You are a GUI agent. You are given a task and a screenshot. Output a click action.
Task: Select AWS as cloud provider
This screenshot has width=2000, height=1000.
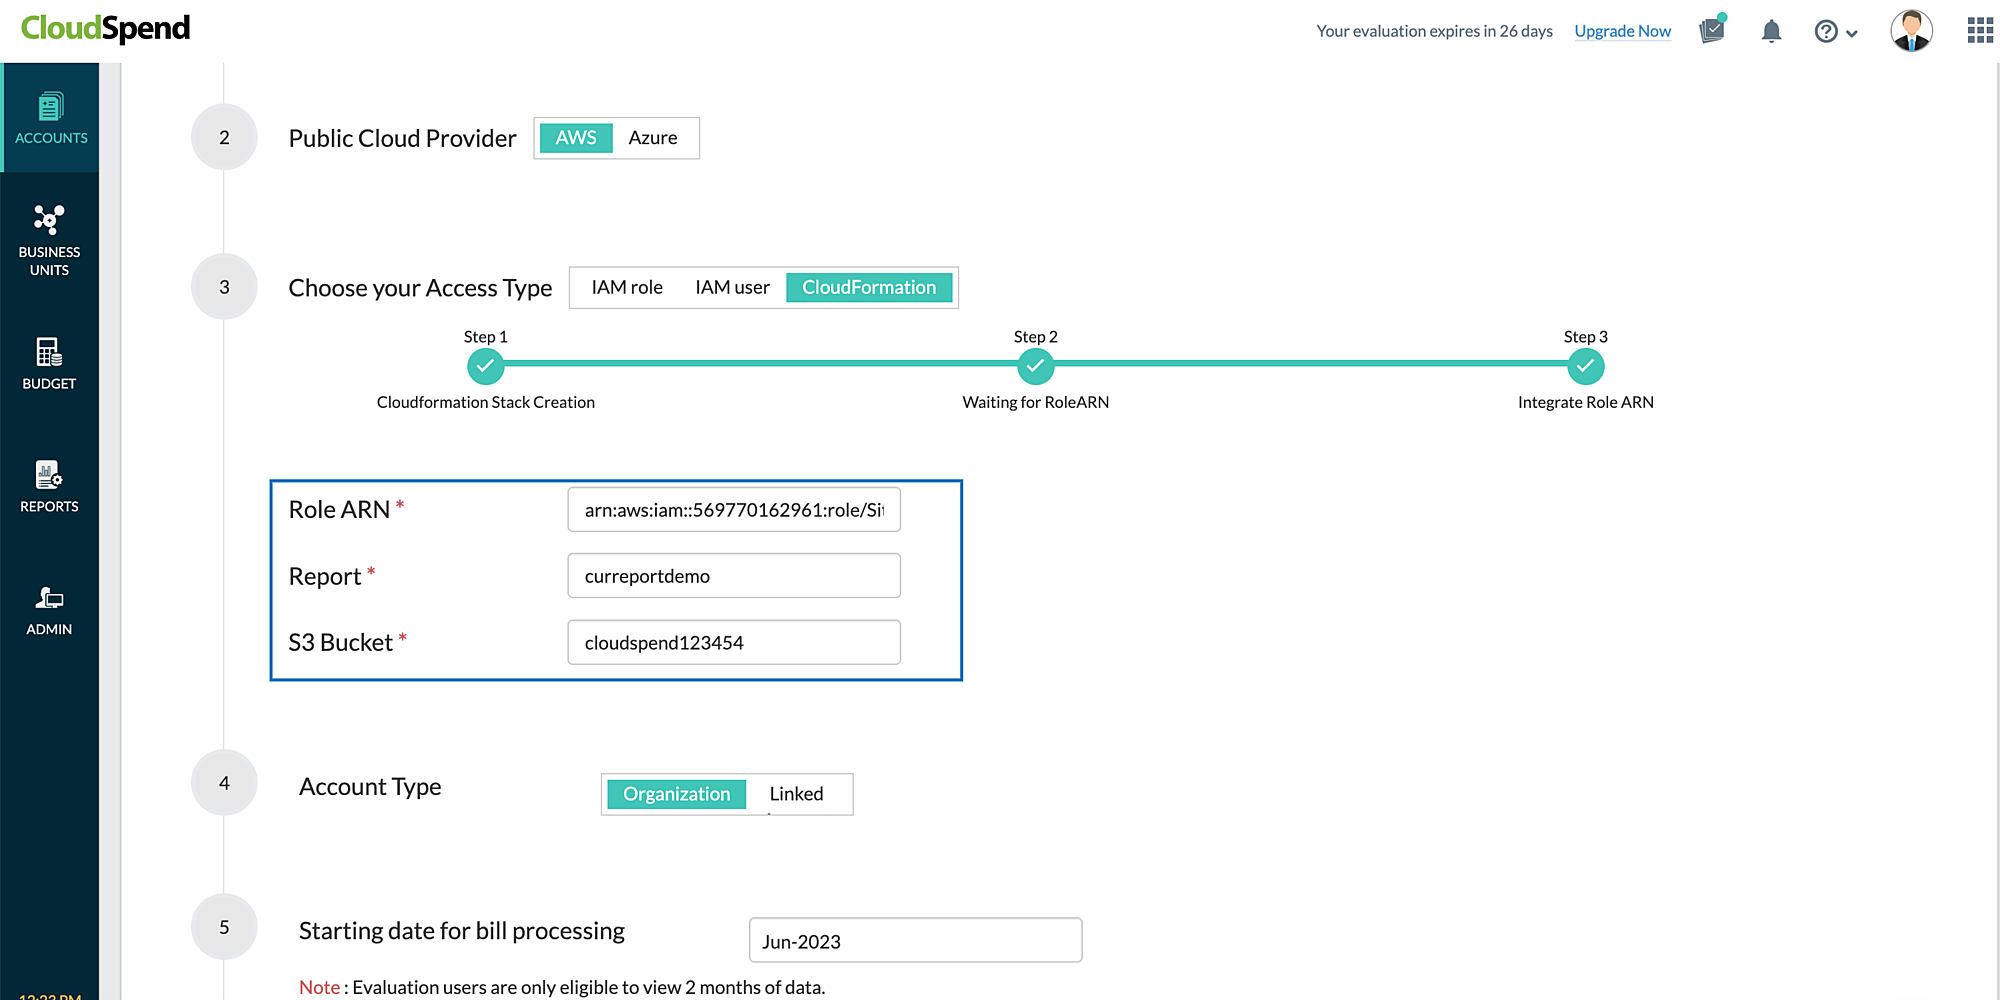[576, 138]
